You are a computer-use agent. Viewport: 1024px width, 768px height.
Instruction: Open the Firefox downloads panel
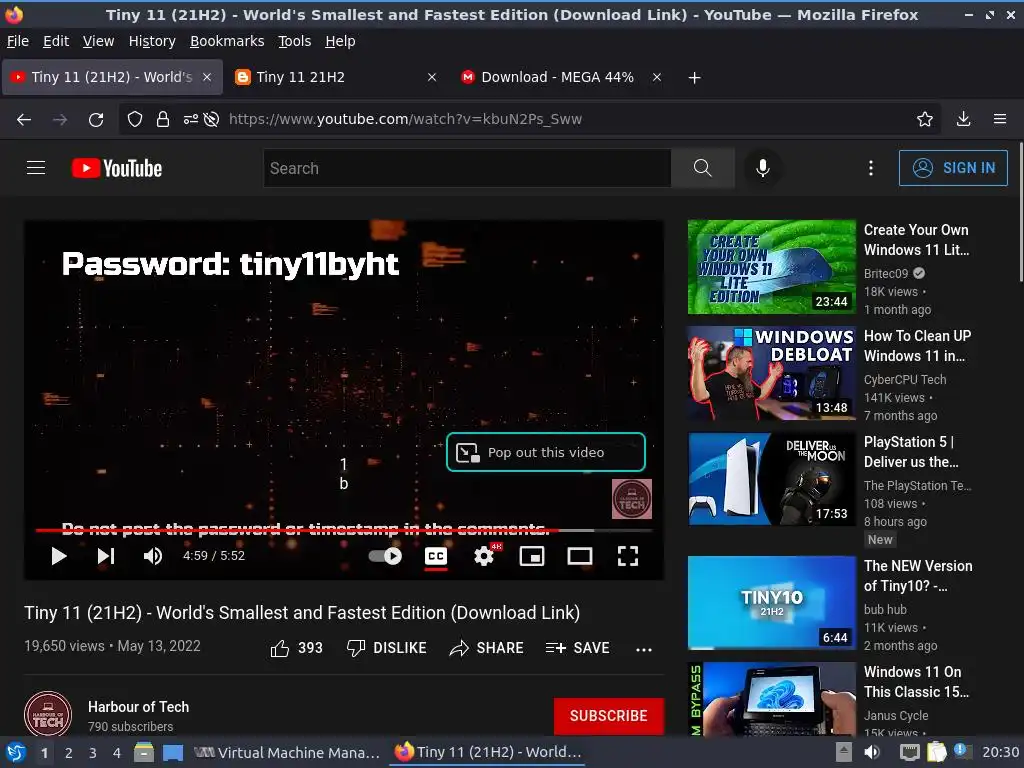tap(963, 119)
